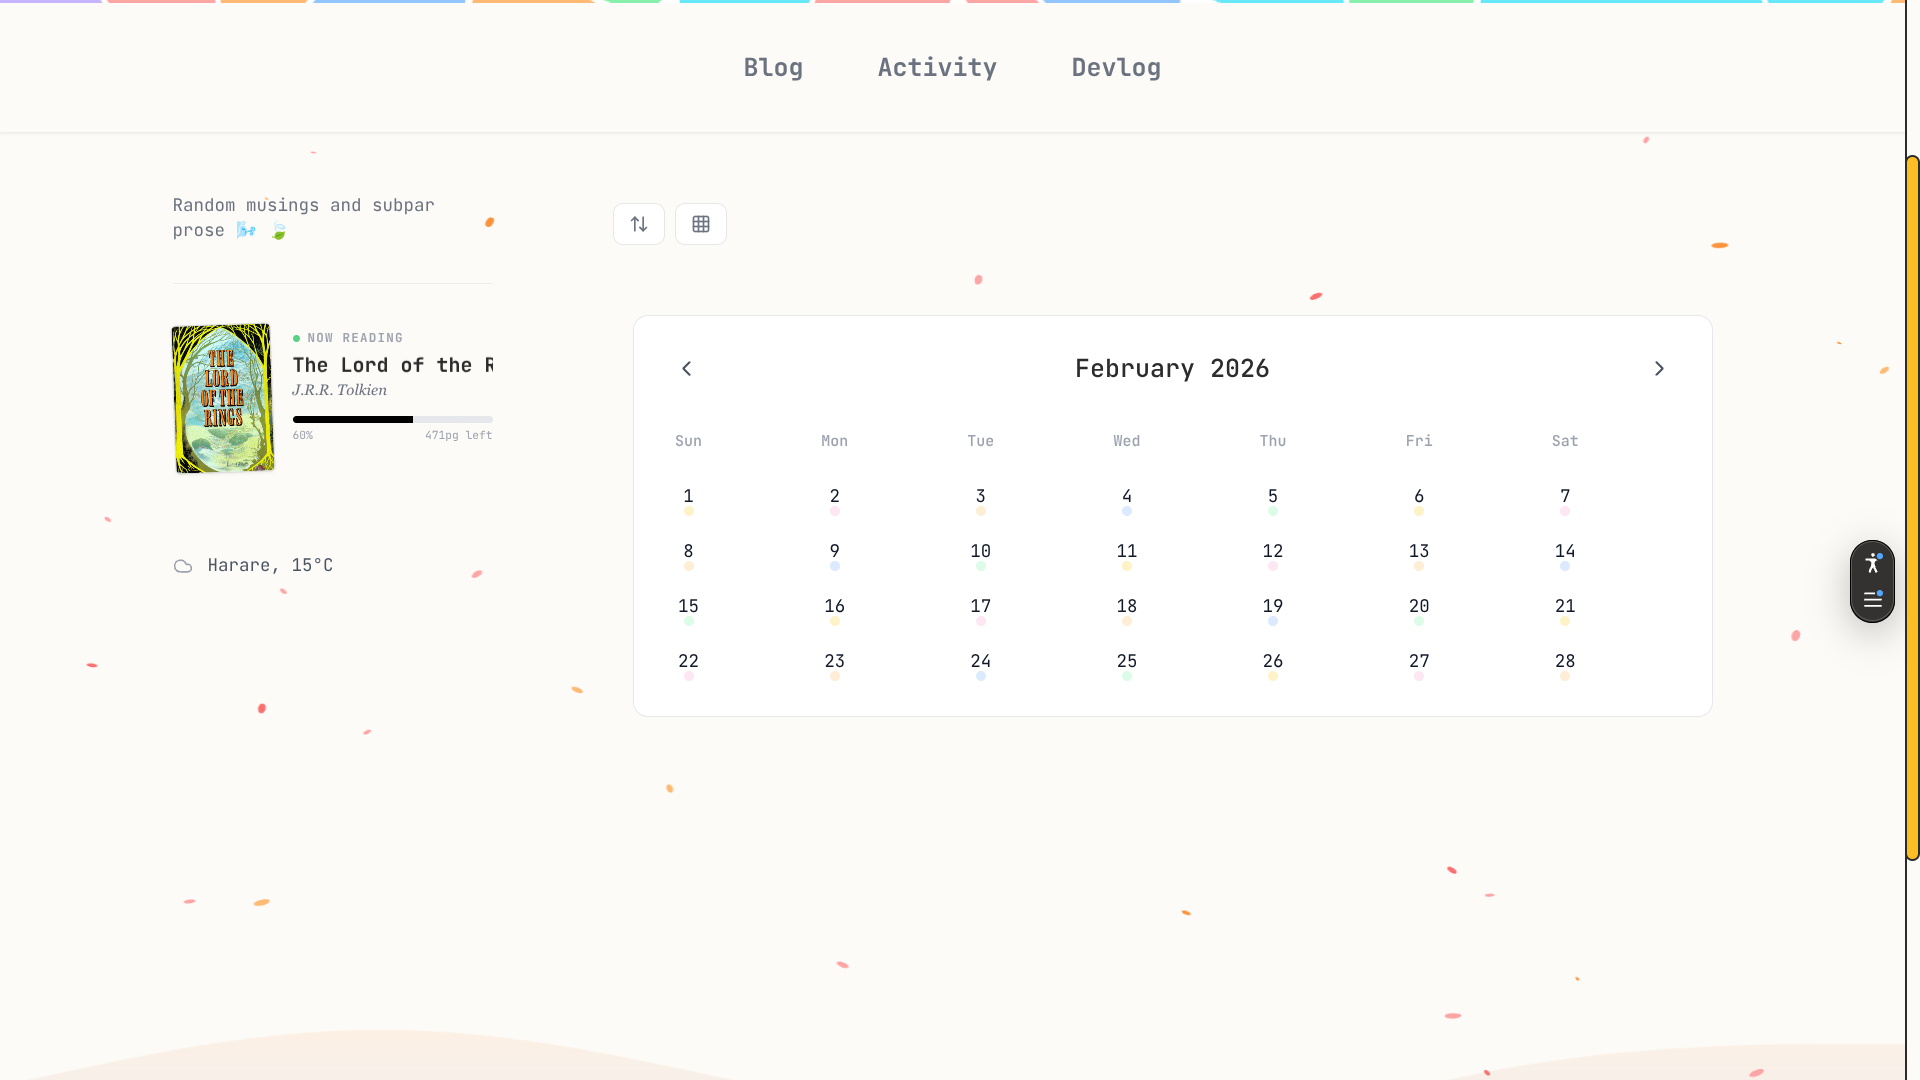Image resolution: width=1920 pixels, height=1080 pixels.
Task: Select February 1 on the calendar
Action: pyautogui.click(x=688, y=497)
